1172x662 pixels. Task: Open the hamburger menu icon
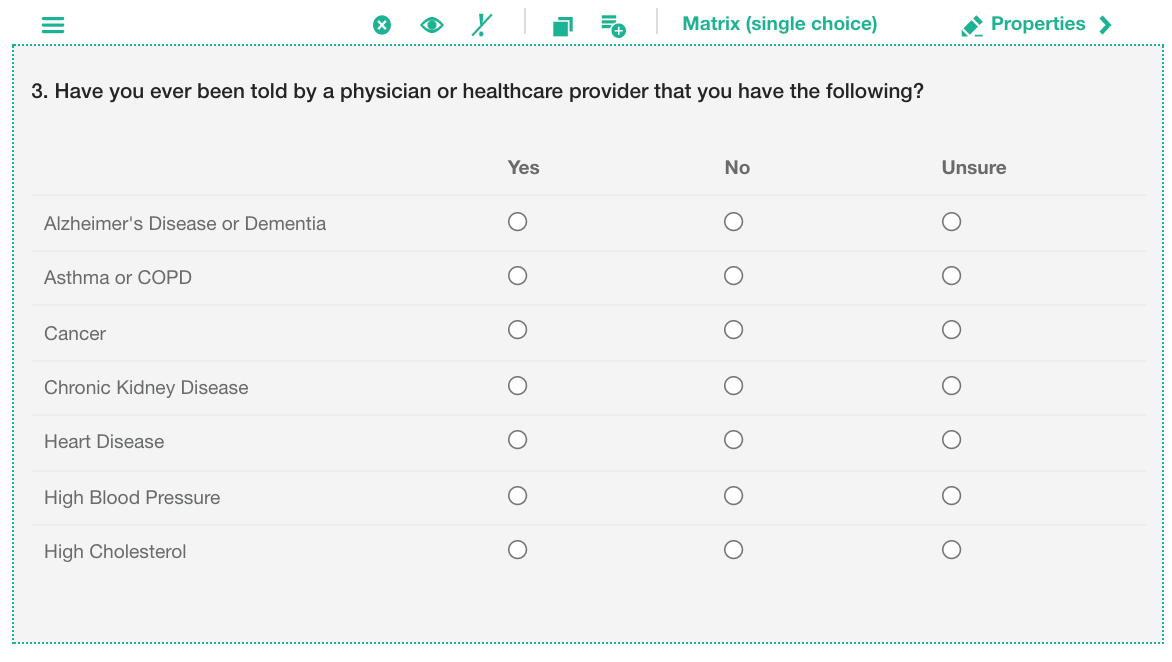click(53, 25)
